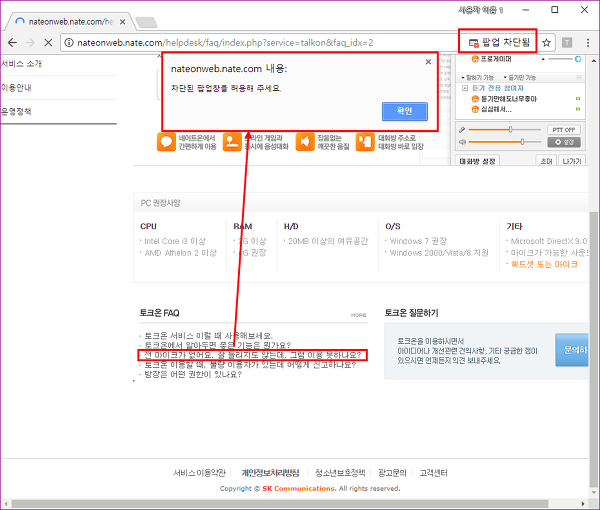Open FAQ 토크온에서 알아두면 좋은 기능은 뭔가요?
Screen dimensions: 600x510
[x=217, y=345]
